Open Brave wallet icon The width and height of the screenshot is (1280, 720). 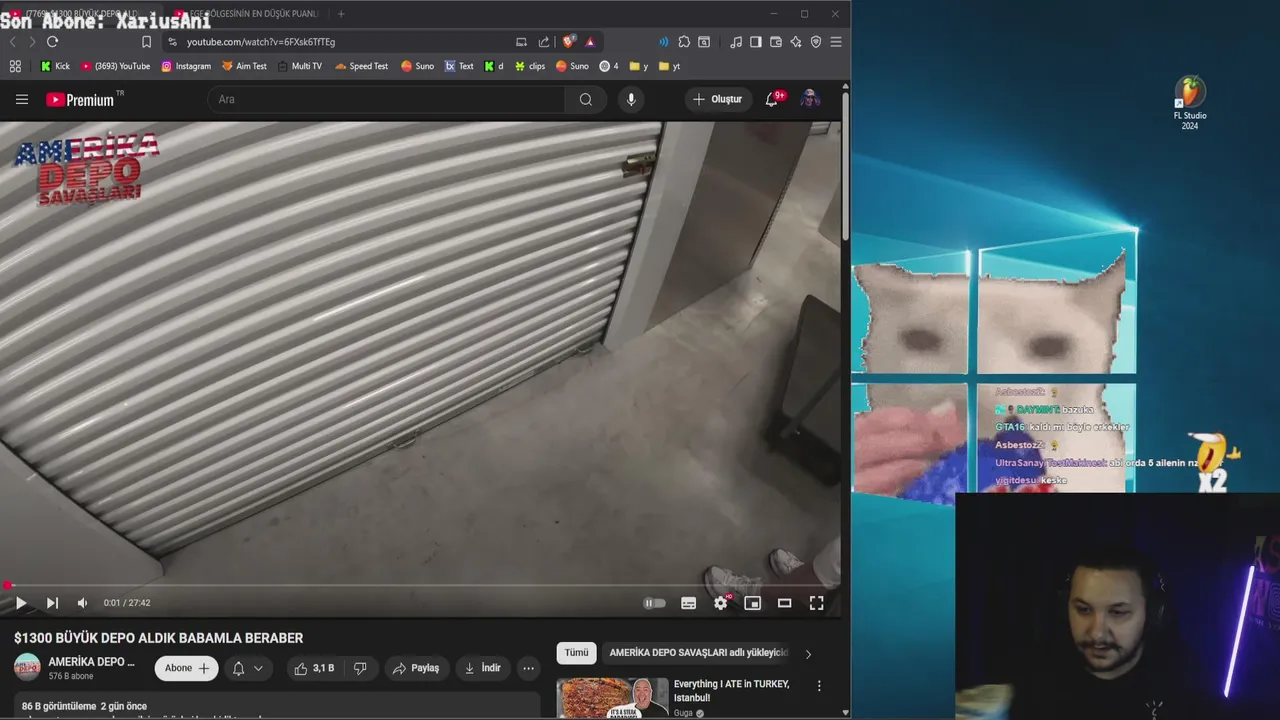coord(776,42)
